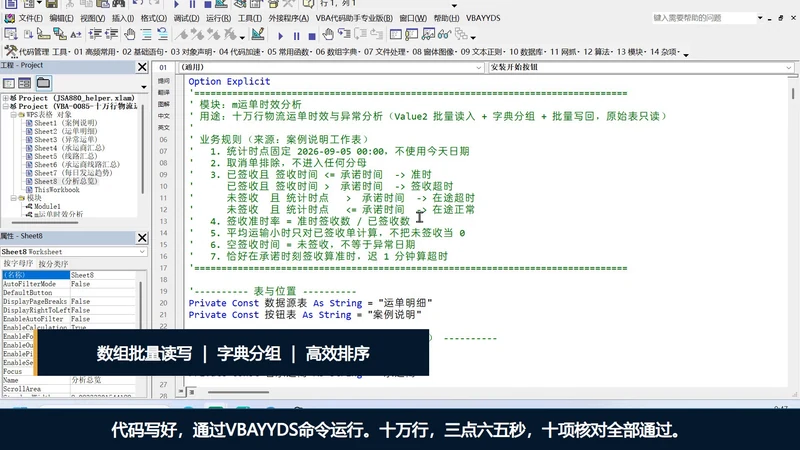The width and height of the screenshot is (800, 450).
Task: Run macro via debug toolbar play button
Action: pyautogui.click(x=280, y=36)
